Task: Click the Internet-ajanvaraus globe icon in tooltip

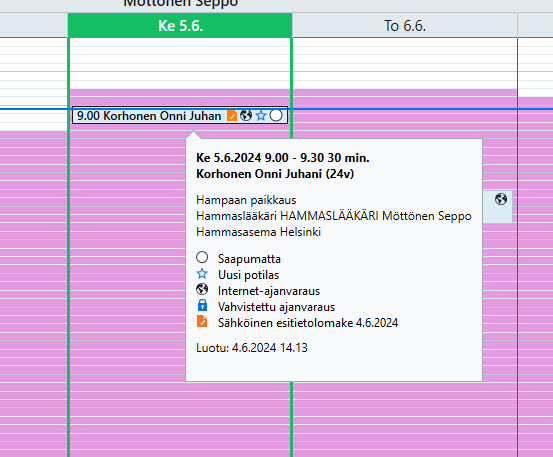Action: (x=202, y=290)
